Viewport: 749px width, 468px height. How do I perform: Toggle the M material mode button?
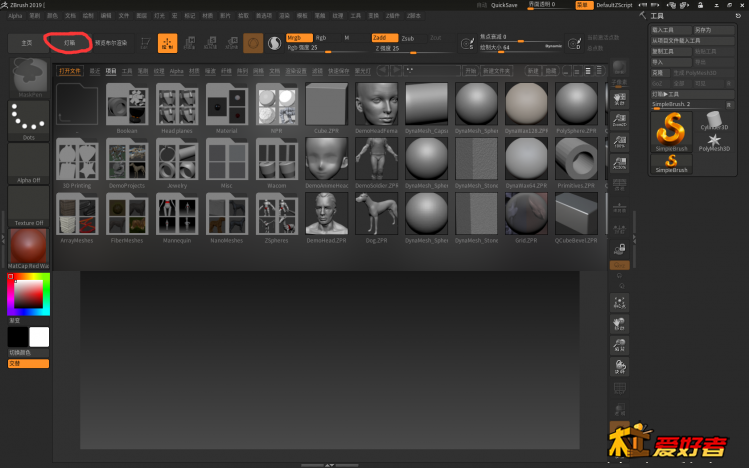click(355, 38)
